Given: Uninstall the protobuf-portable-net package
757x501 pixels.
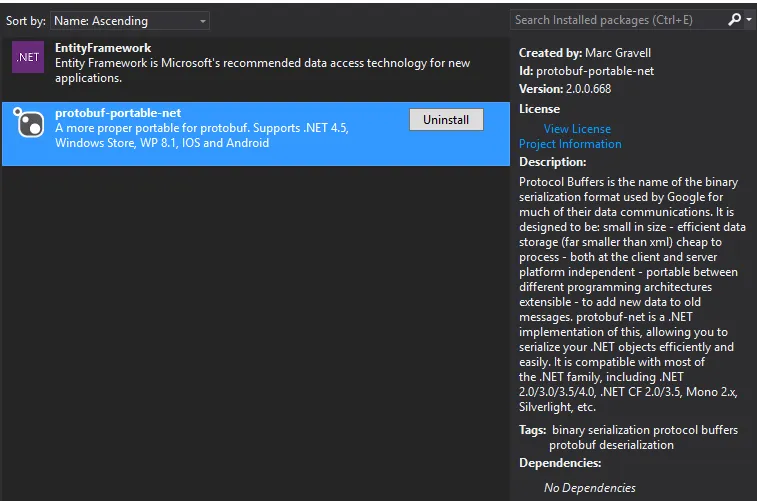Looking at the screenshot, I should pos(446,120).
